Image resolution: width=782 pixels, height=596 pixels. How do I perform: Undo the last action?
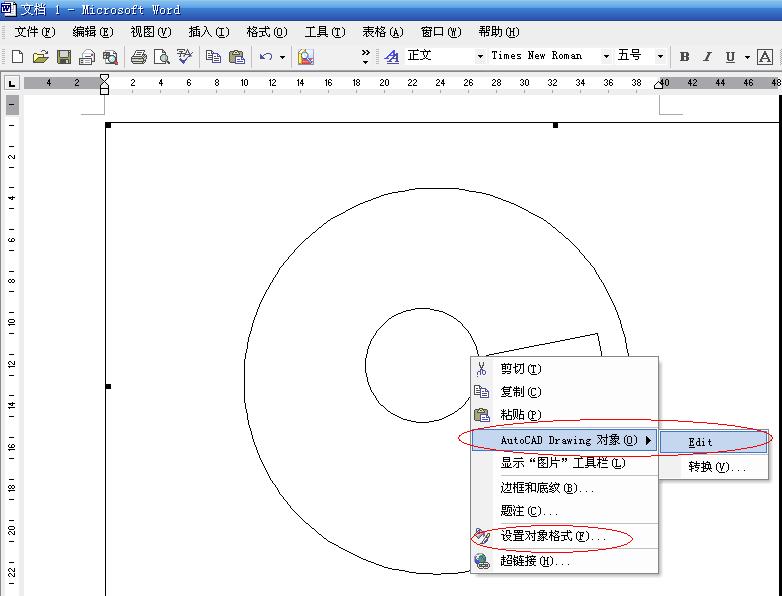[266, 57]
